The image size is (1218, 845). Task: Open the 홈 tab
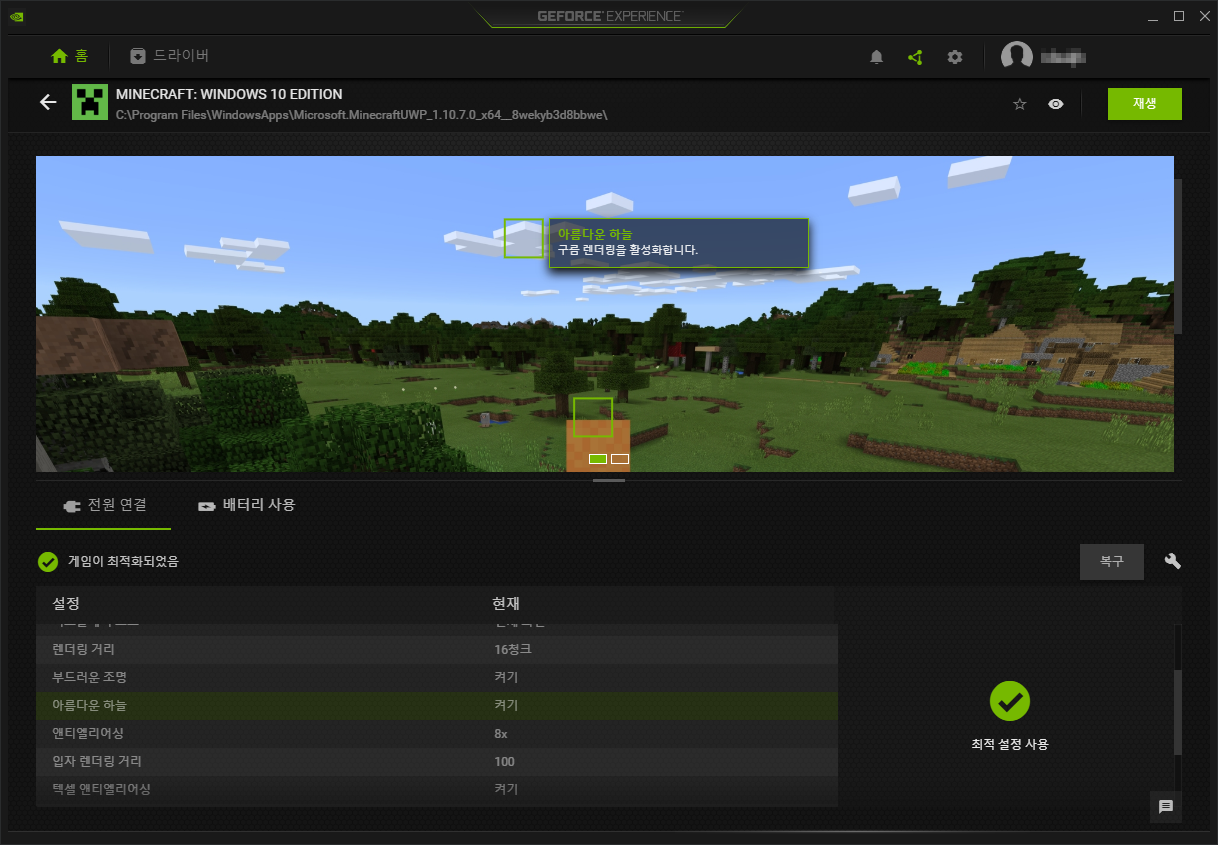click(70, 56)
